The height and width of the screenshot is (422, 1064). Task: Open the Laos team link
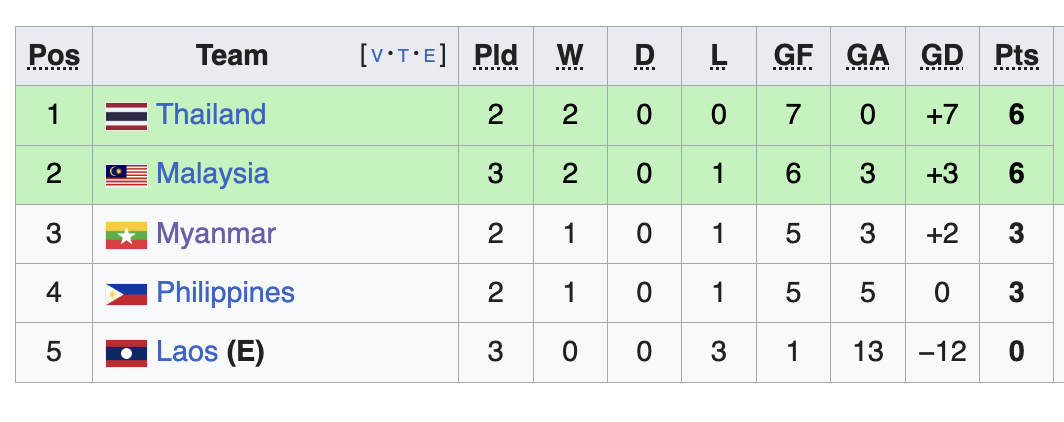tap(187, 352)
